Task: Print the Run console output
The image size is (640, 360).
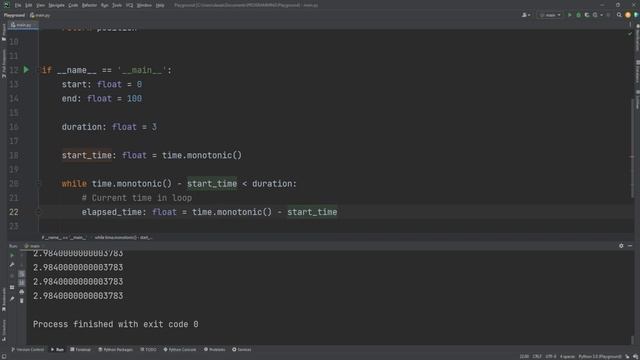Action: coord(22,291)
